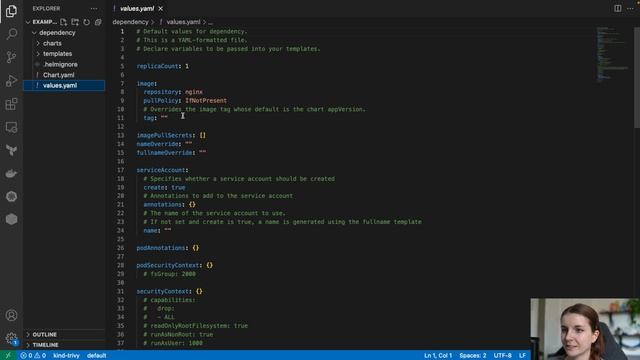
Task: Click values.yaml in the breadcrumb
Action: click(183, 22)
